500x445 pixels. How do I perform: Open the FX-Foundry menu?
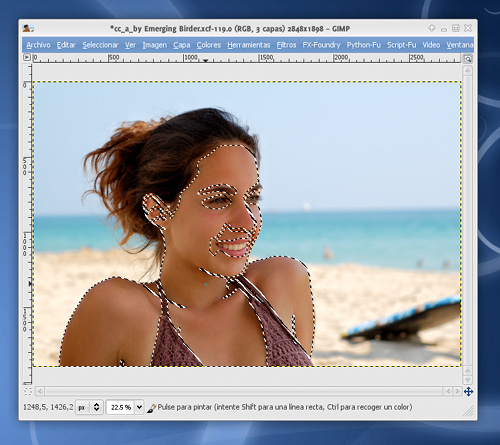pyautogui.click(x=321, y=45)
